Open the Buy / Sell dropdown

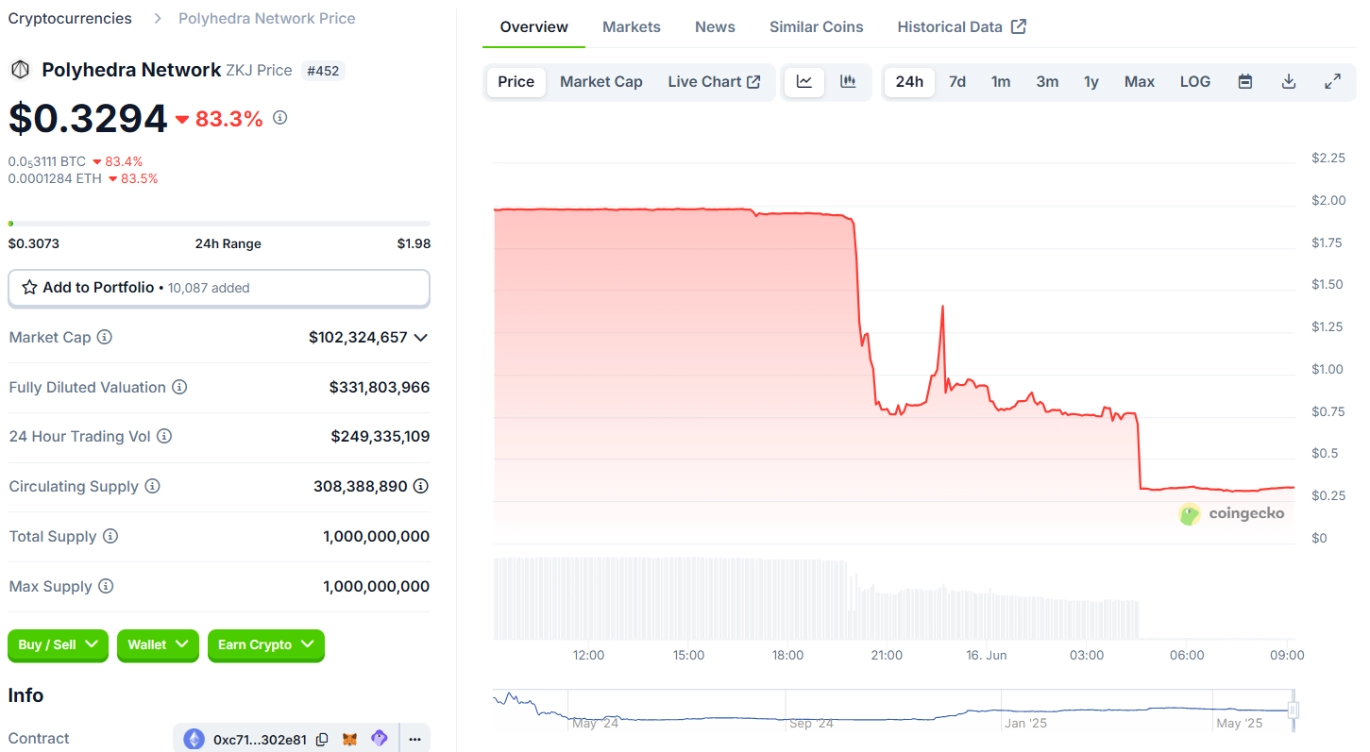58,645
